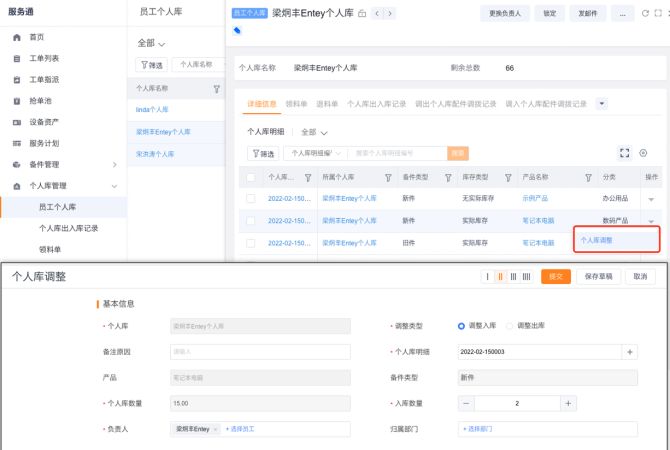
Task: Click the plus icon beside 个人库明细 field
Action: [629, 352]
